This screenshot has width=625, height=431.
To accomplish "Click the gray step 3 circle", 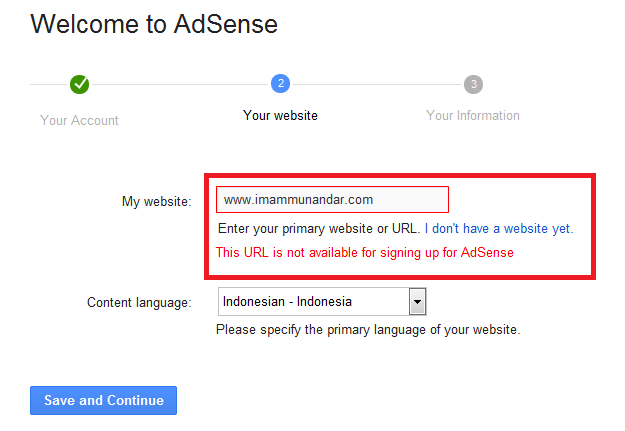I will pyautogui.click(x=473, y=85).
